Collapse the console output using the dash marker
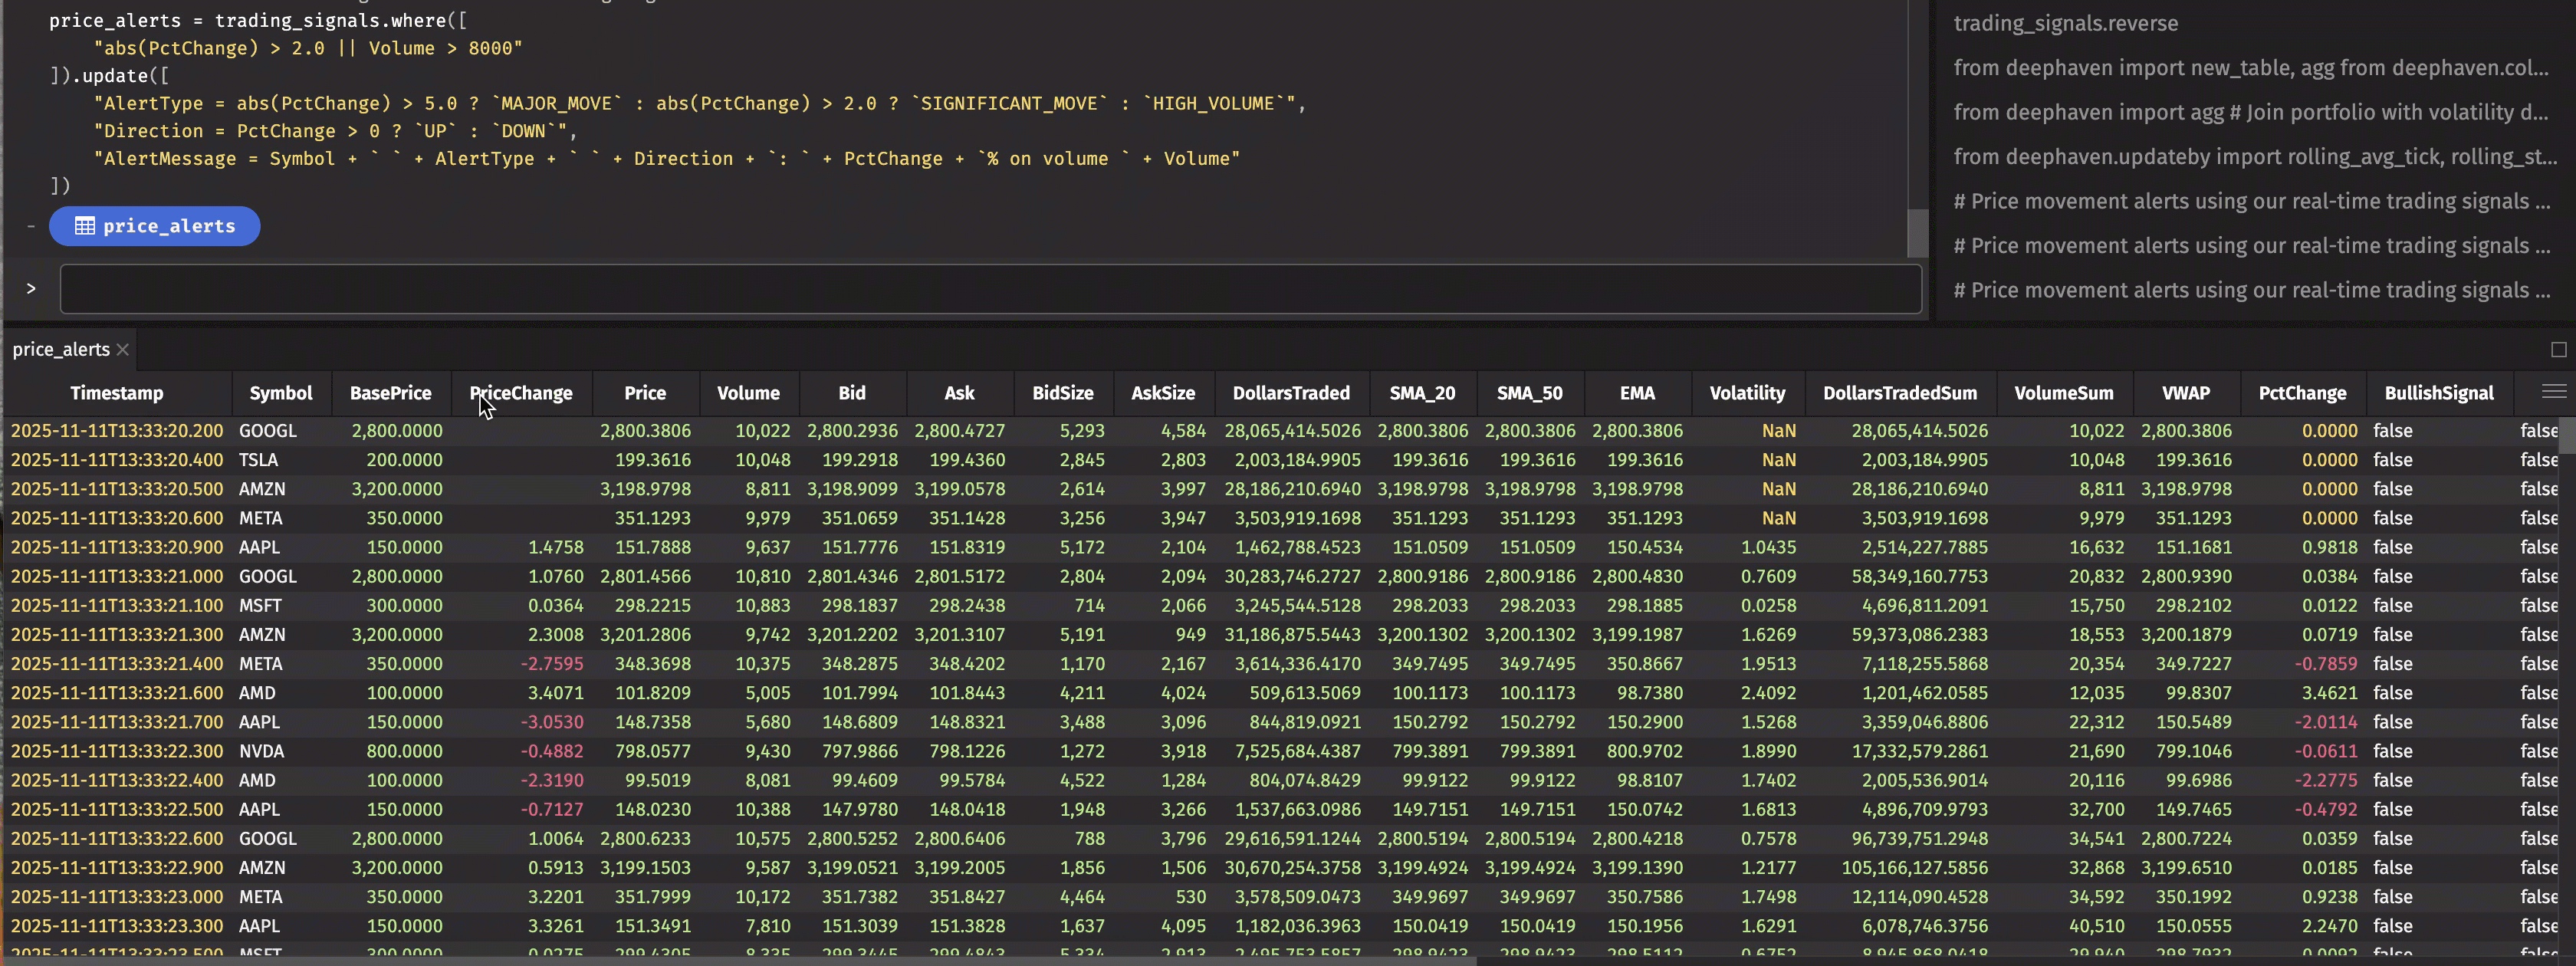 tap(31, 226)
